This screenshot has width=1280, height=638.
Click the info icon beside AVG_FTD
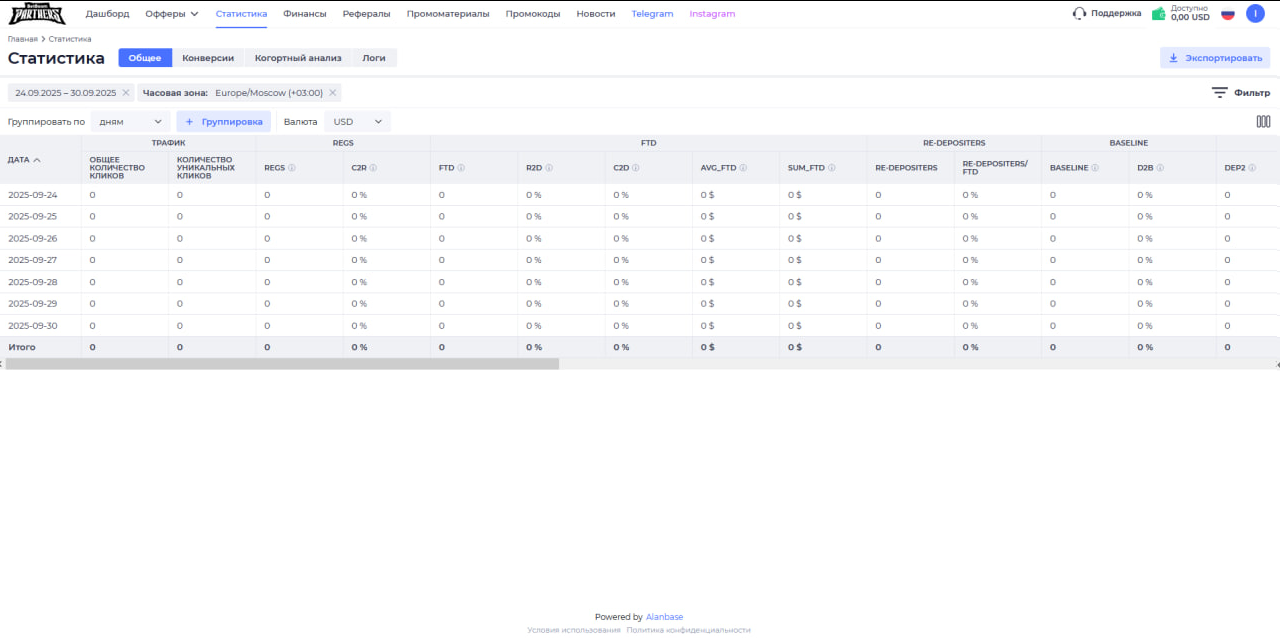(744, 168)
